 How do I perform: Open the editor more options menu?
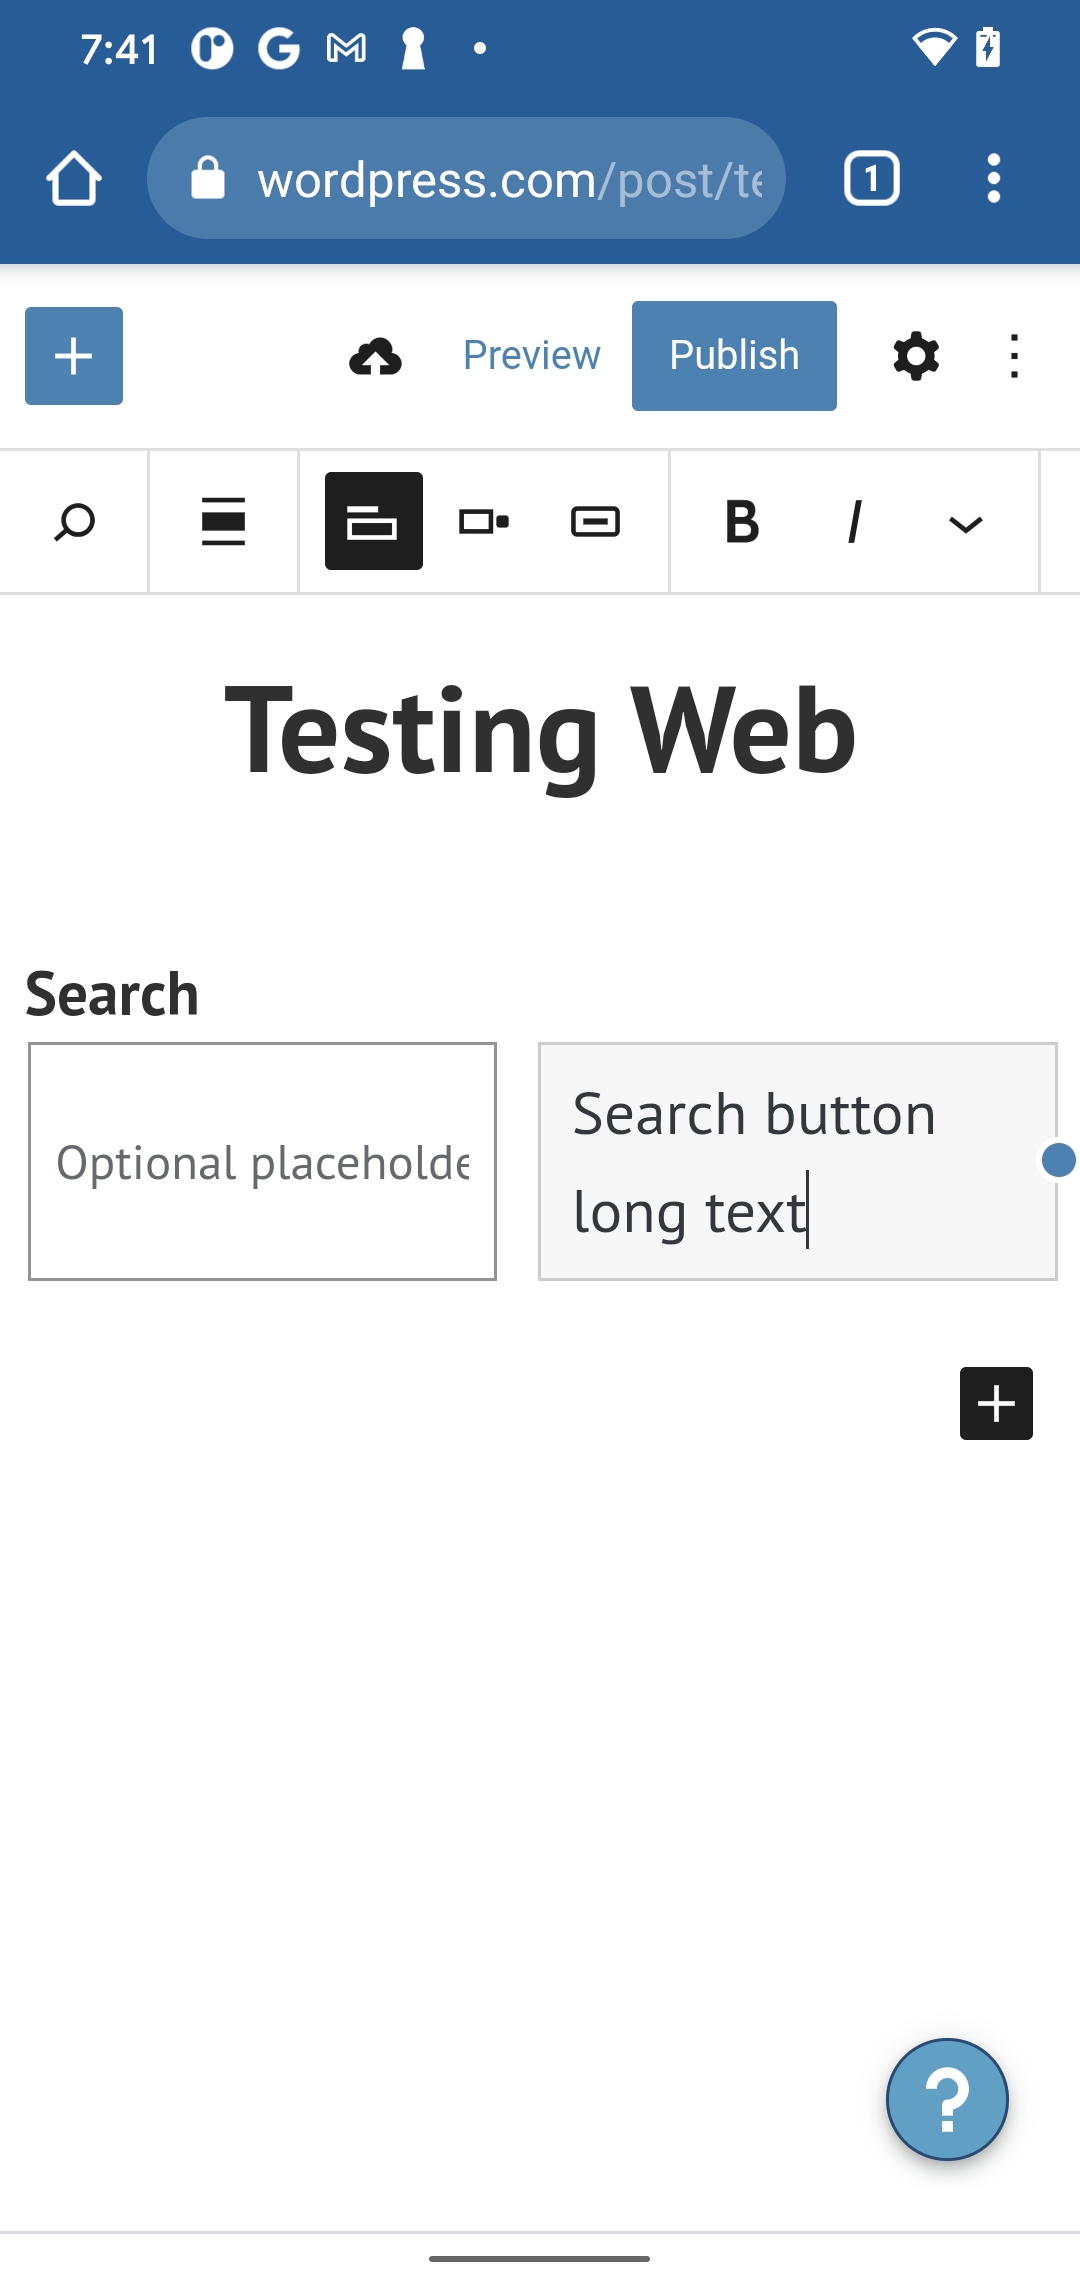click(x=1014, y=355)
